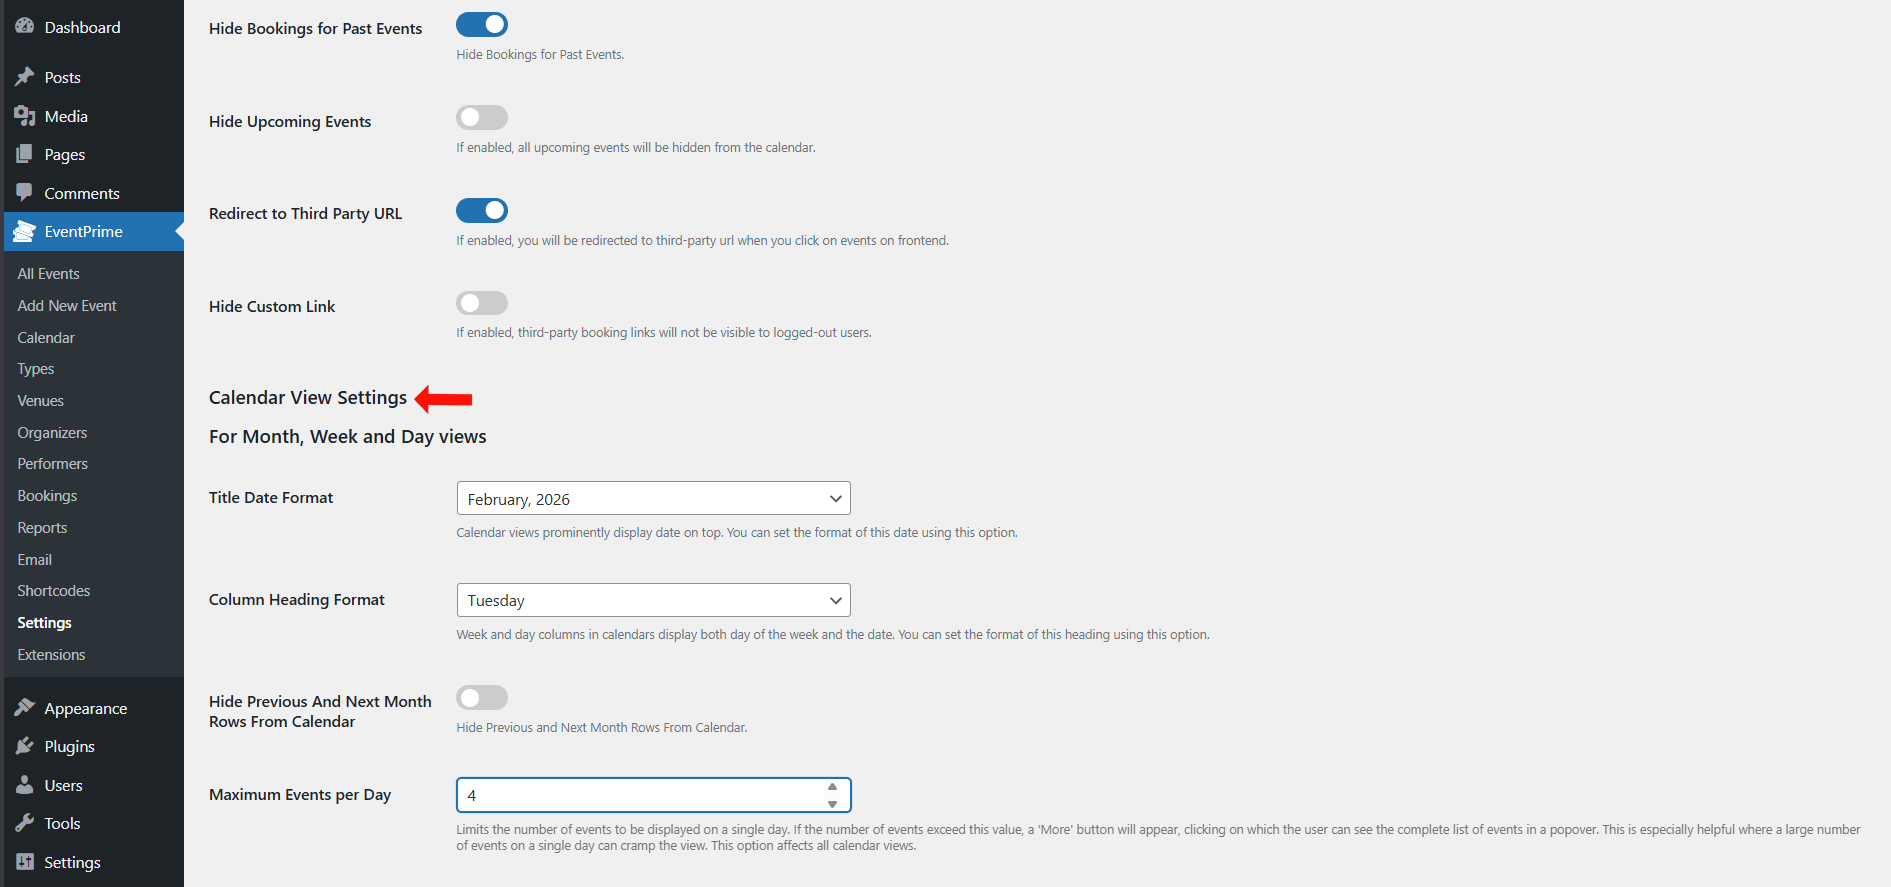
Task: Click the Pages stacked-sheets icon
Action: 25,154
